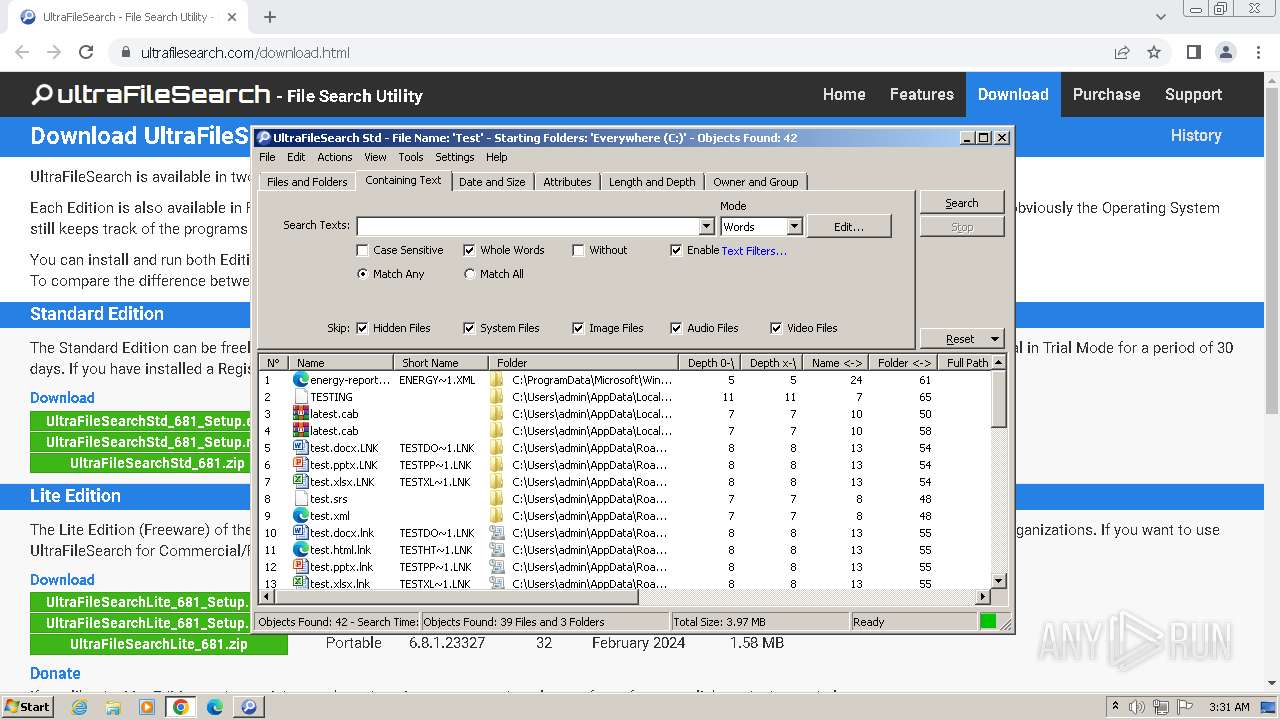Show hidden system tray icons arrow

tap(1115, 707)
